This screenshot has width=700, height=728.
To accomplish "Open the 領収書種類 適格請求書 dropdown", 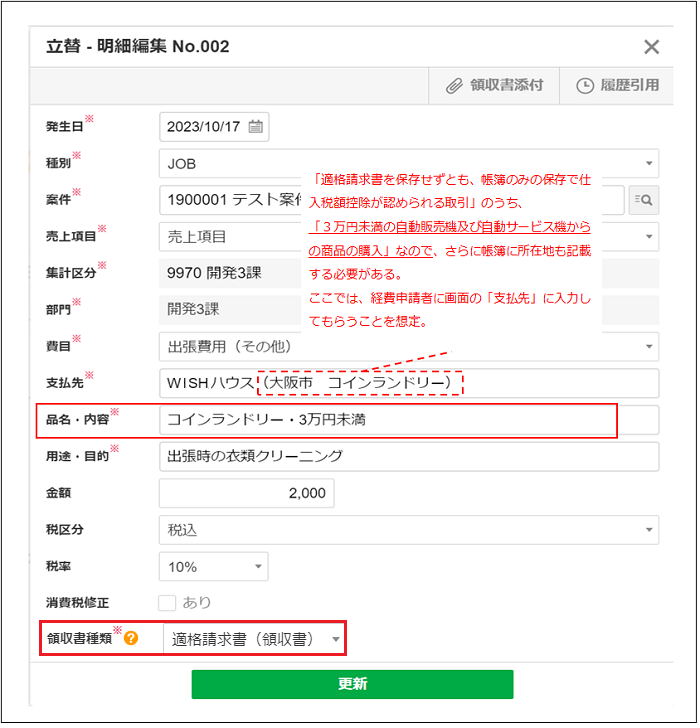I will point(254,638).
